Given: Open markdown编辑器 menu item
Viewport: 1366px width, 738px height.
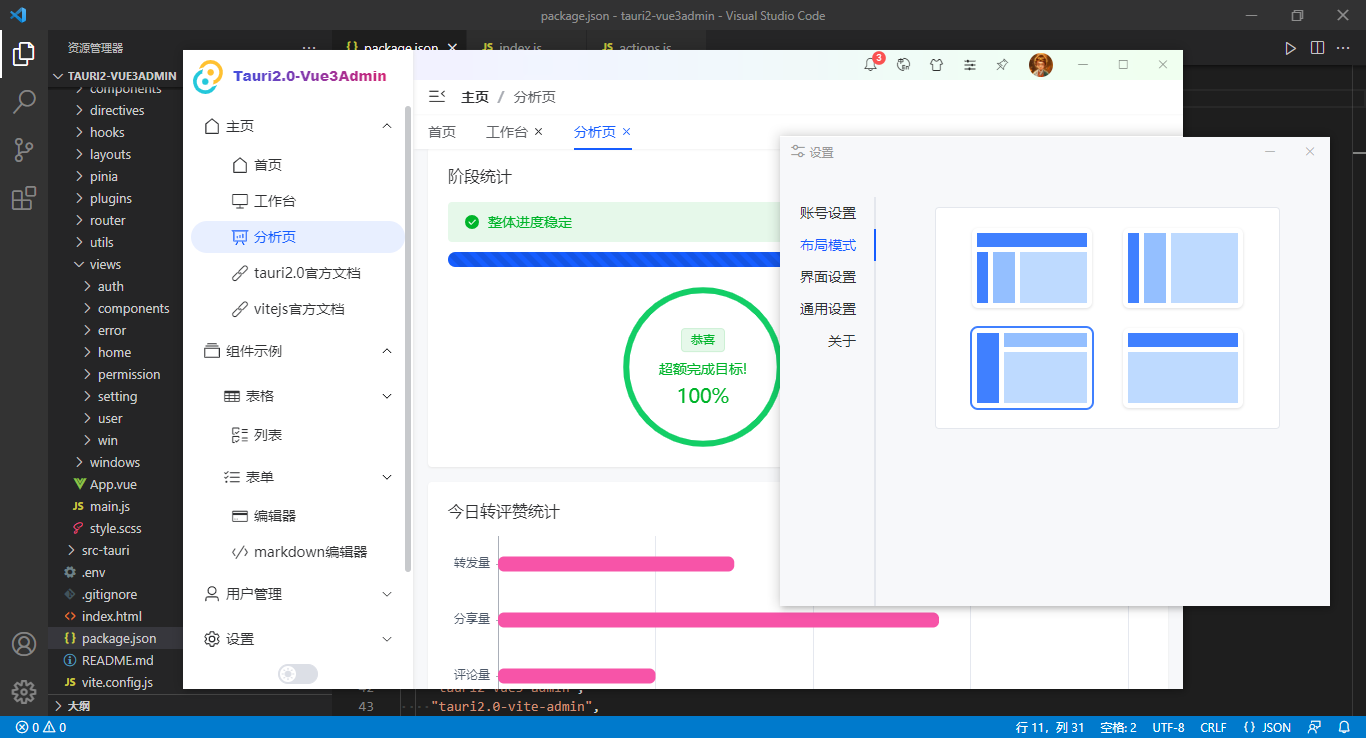Looking at the screenshot, I should 298,552.
